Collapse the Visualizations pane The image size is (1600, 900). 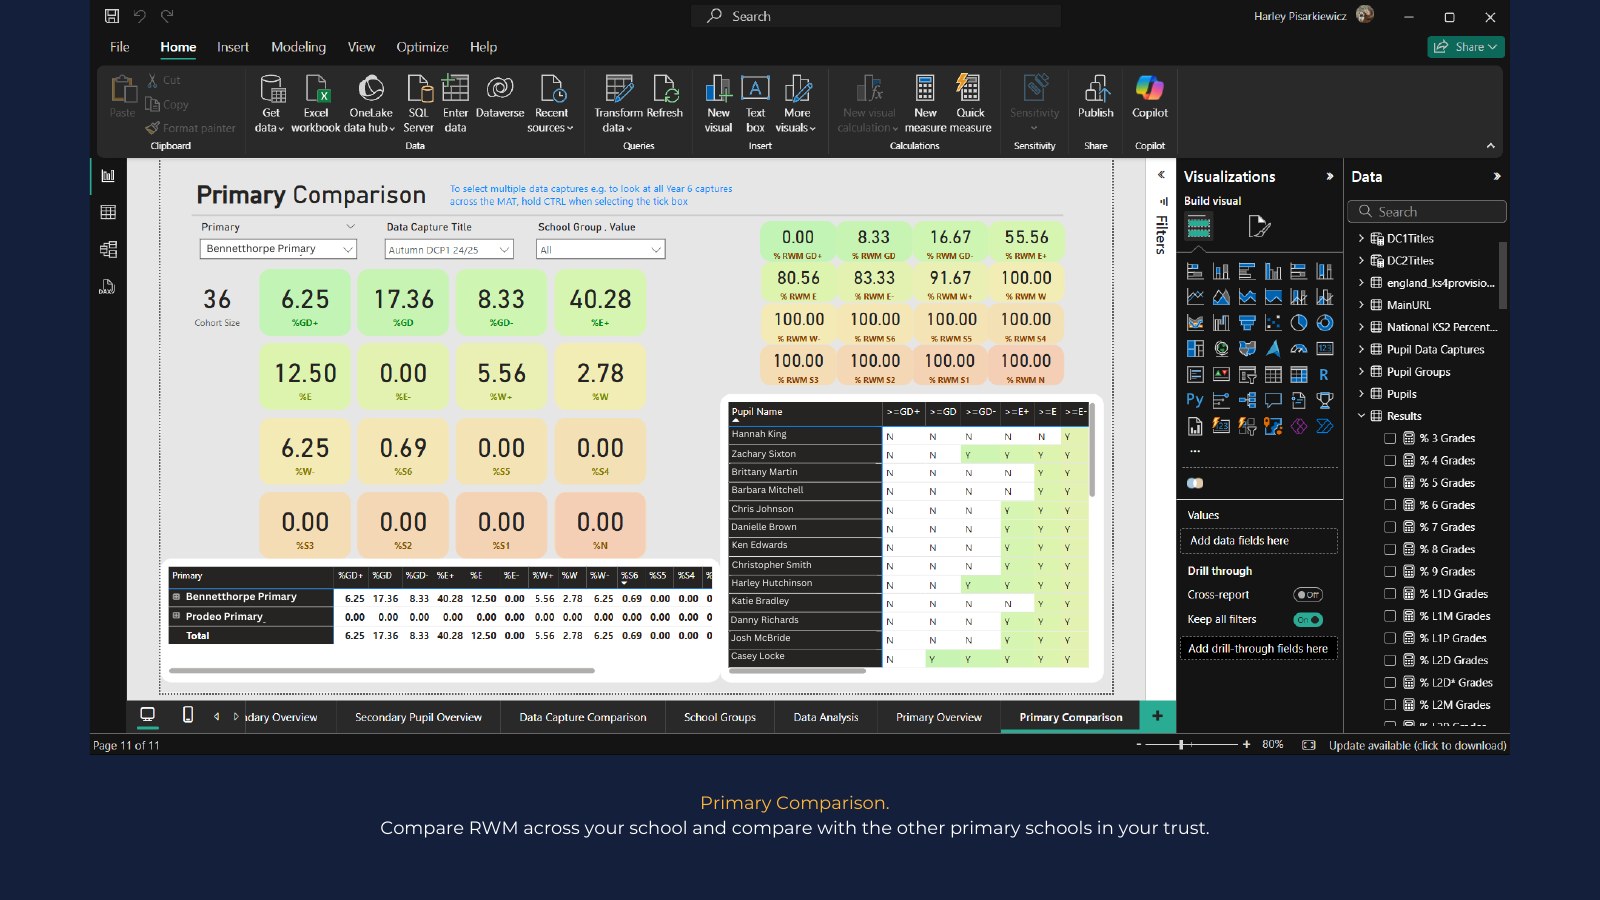pos(1329,176)
